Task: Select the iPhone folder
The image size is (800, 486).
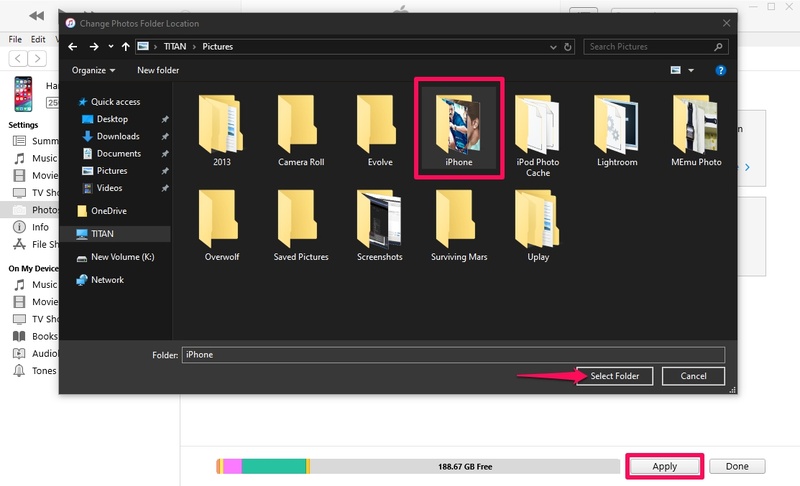Action: 459,129
